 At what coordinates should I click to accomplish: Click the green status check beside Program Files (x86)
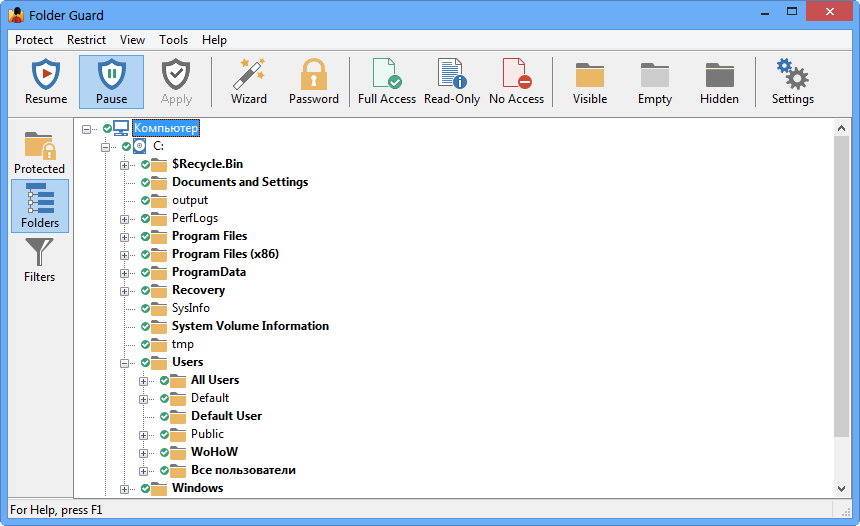[x=145, y=254]
